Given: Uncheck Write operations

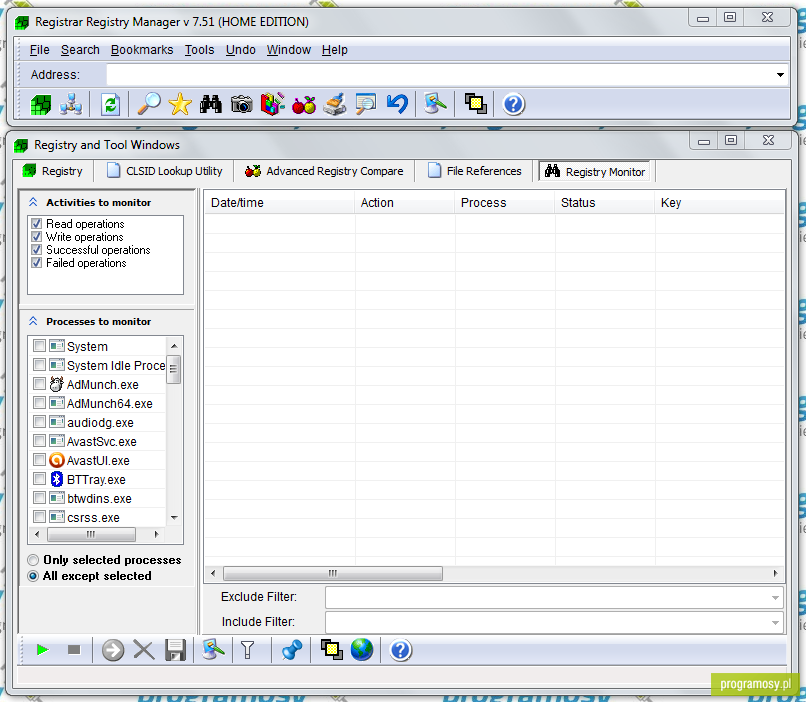Looking at the screenshot, I should click(x=36, y=236).
